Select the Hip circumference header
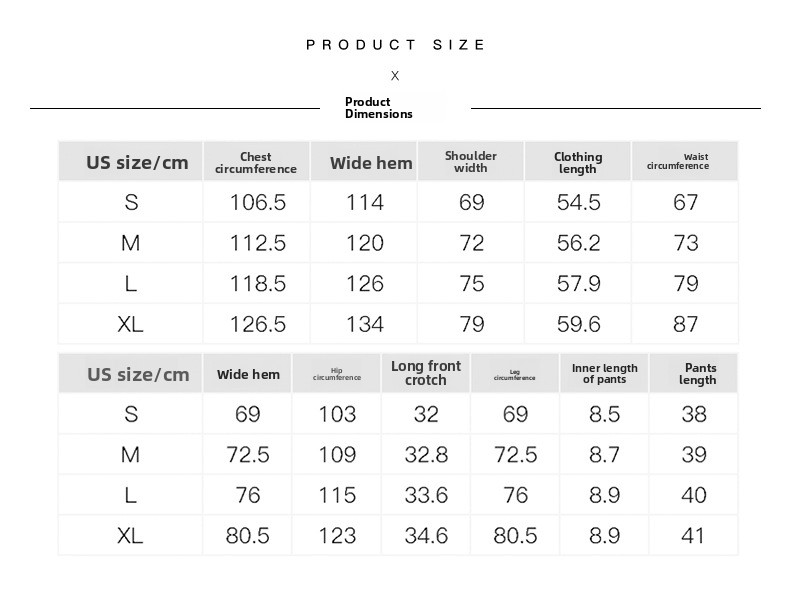790x594 pixels. (x=337, y=374)
